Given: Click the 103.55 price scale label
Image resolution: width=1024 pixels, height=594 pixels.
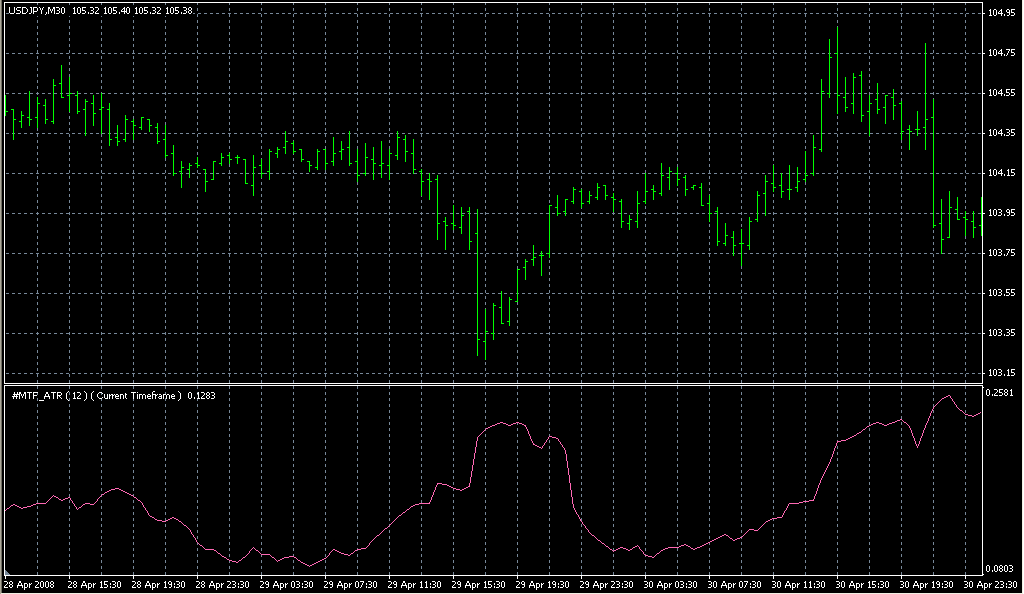Looking at the screenshot, I should [1001, 293].
